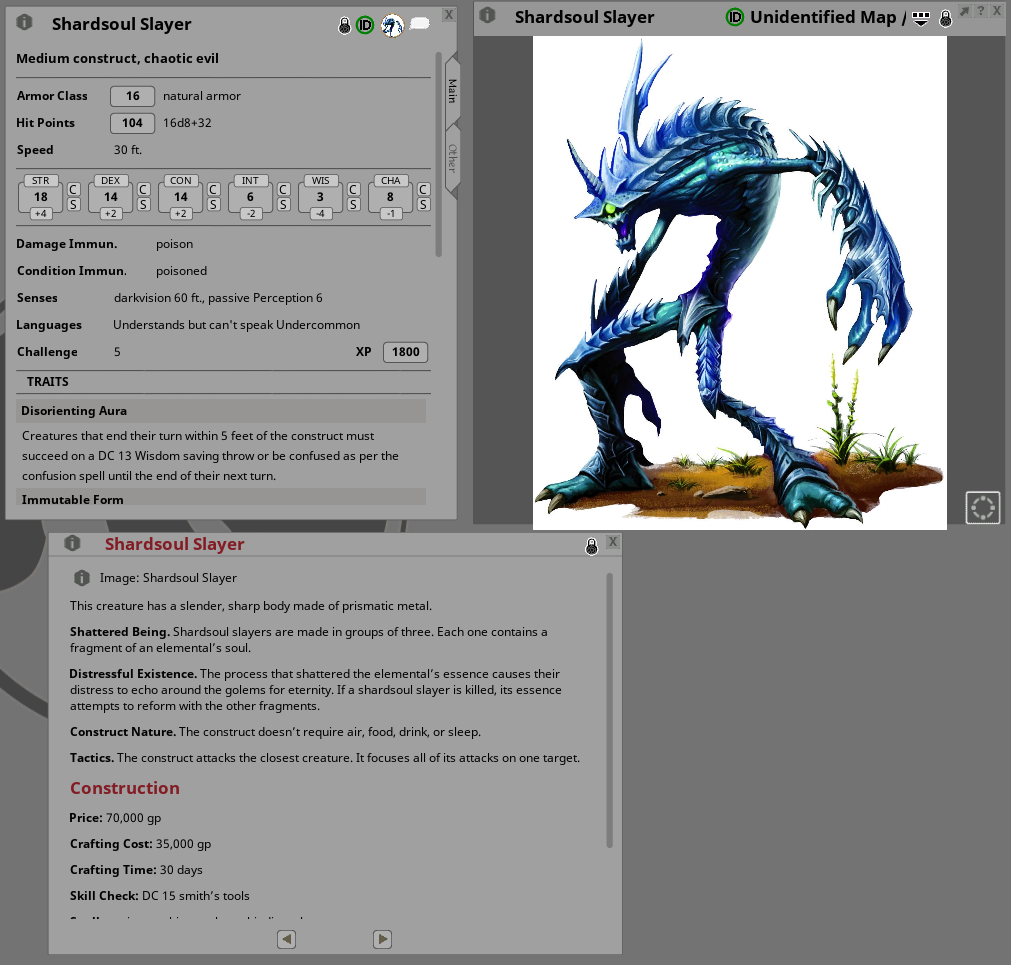Click the Armor Class value 16
The width and height of the screenshot is (1011, 965).
click(132, 96)
